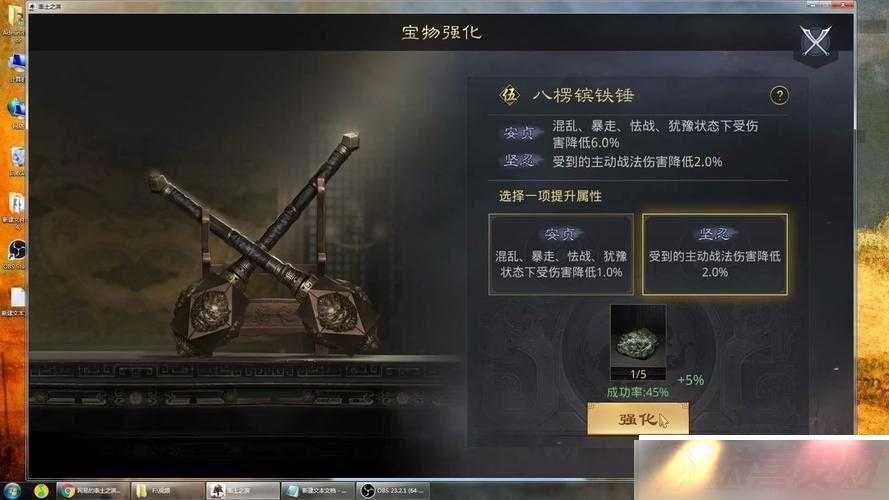Screen dimensions: 889x500
Task: Click the 坚忍 attribute tag in stats
Action: [x=520, y=161]
